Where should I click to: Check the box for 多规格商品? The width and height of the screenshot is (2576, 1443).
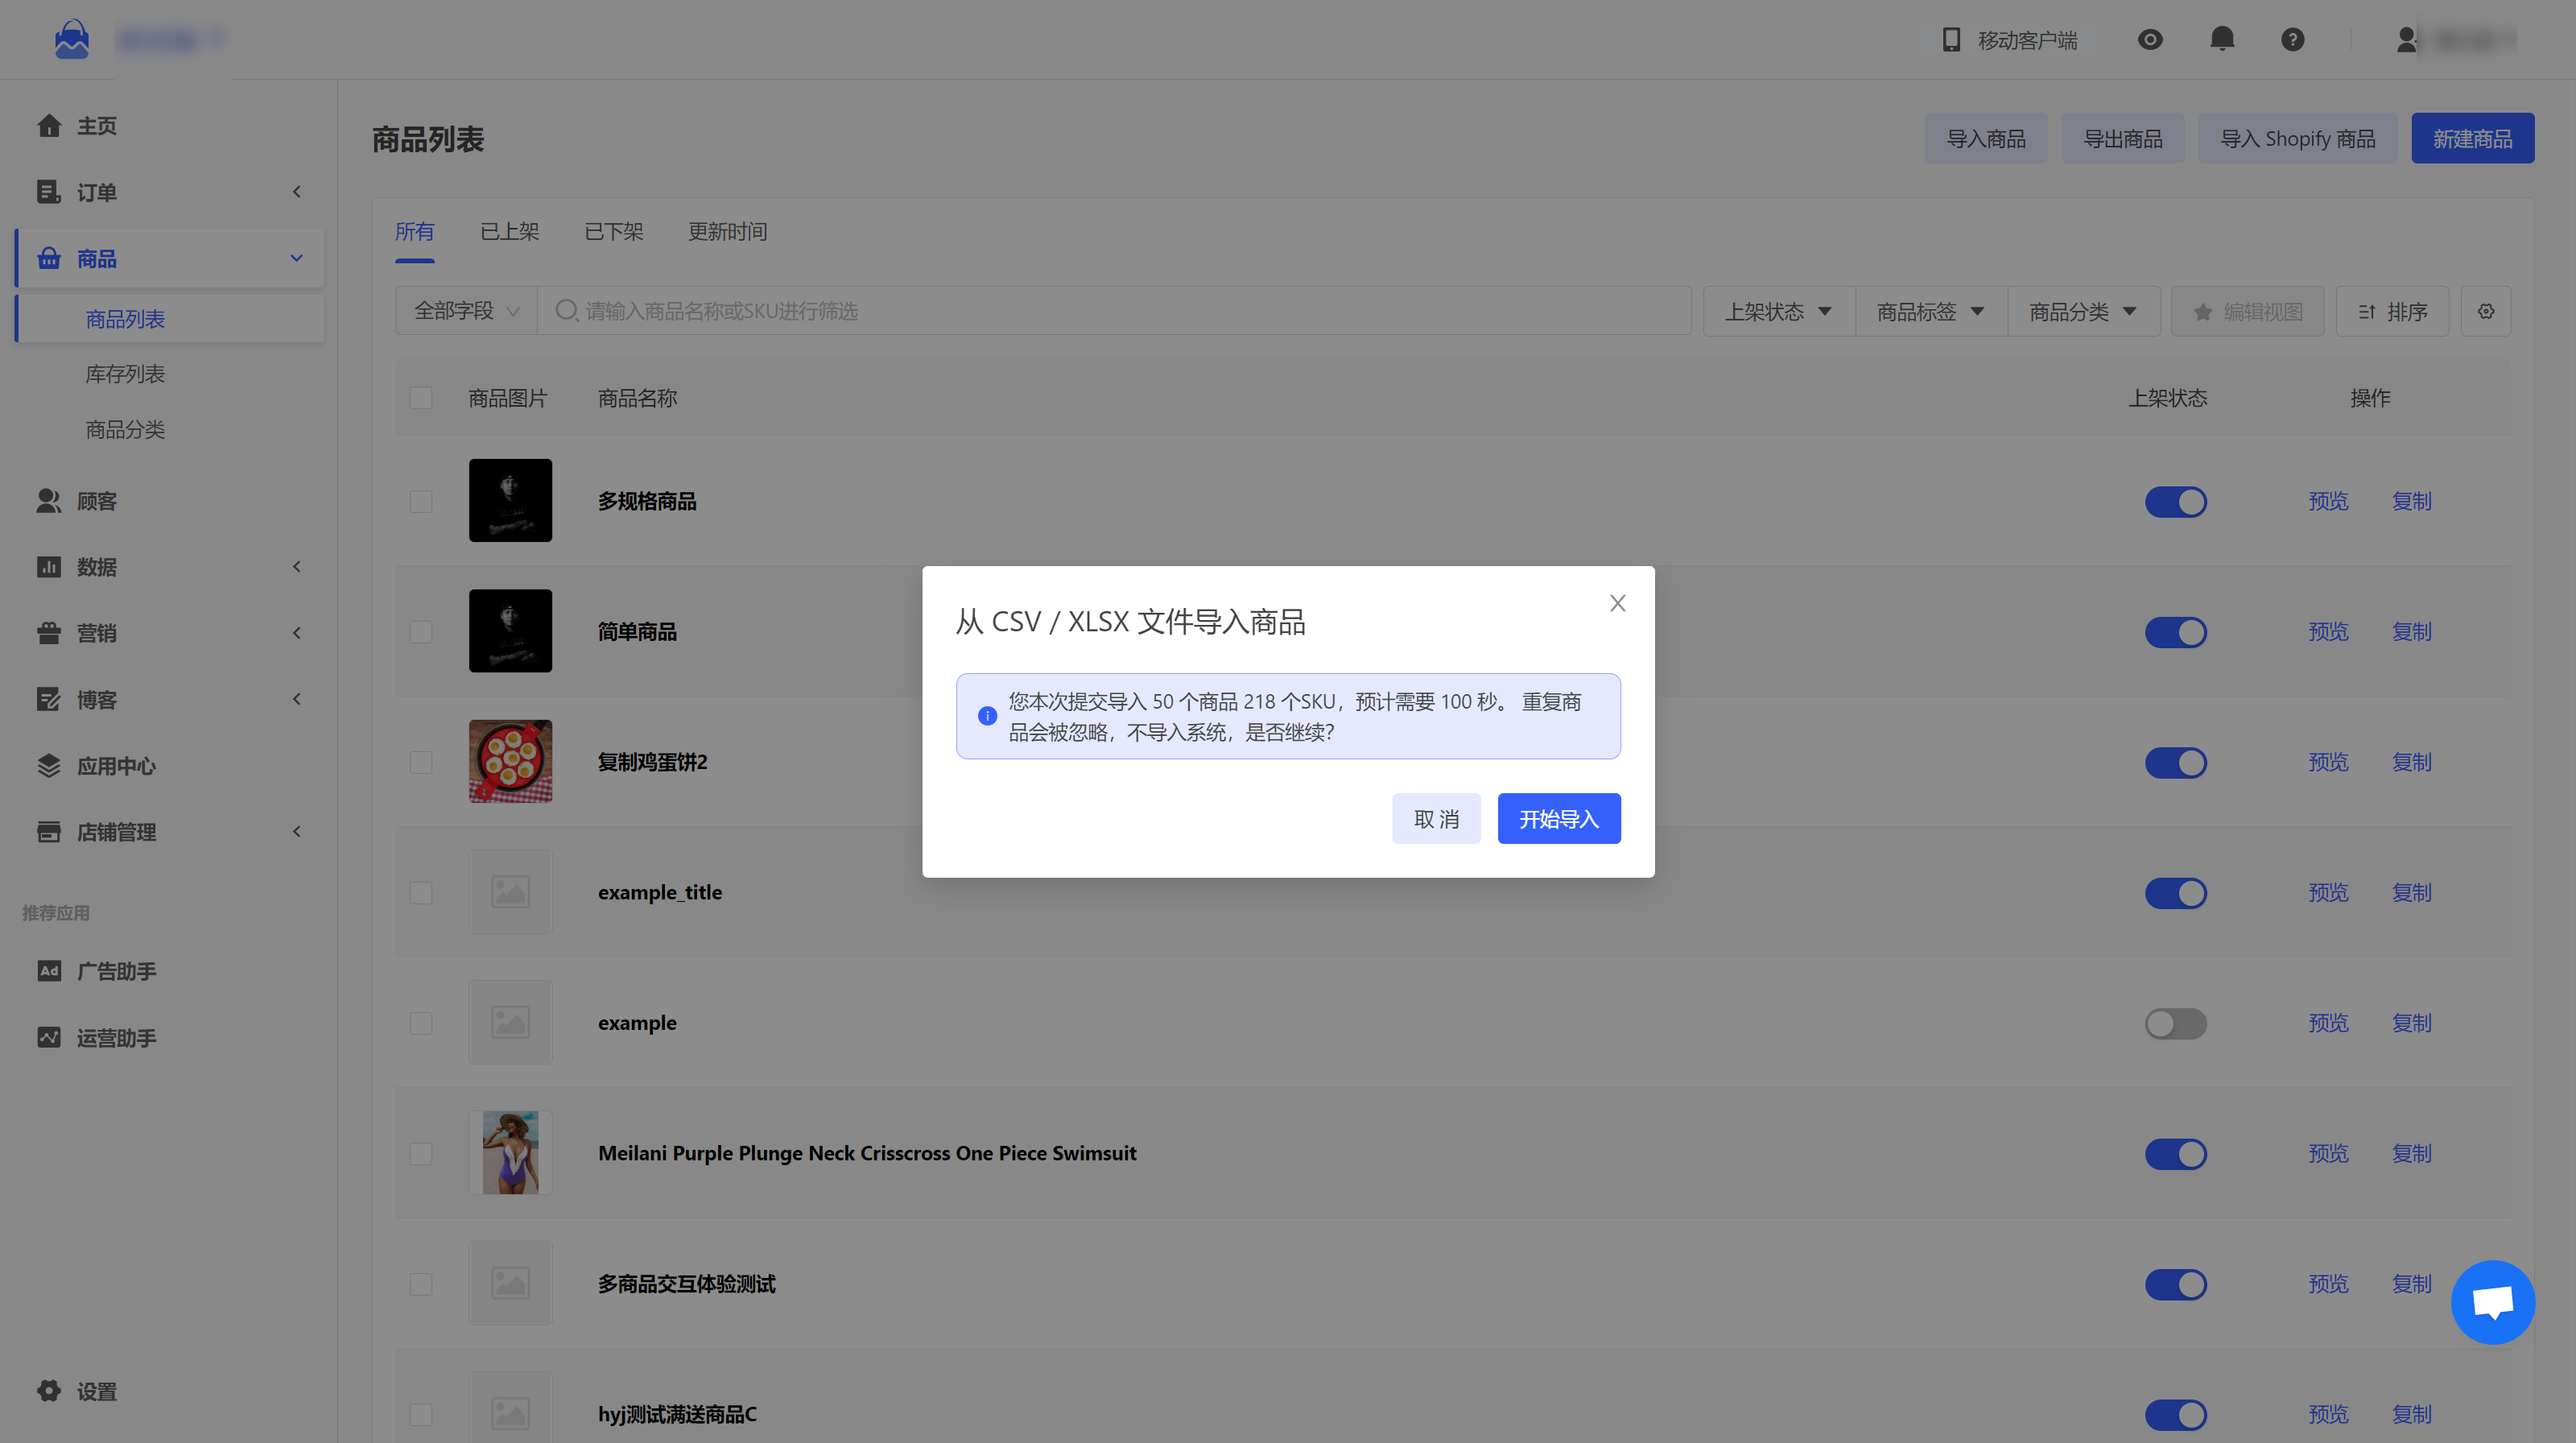[x=421, y=501]
